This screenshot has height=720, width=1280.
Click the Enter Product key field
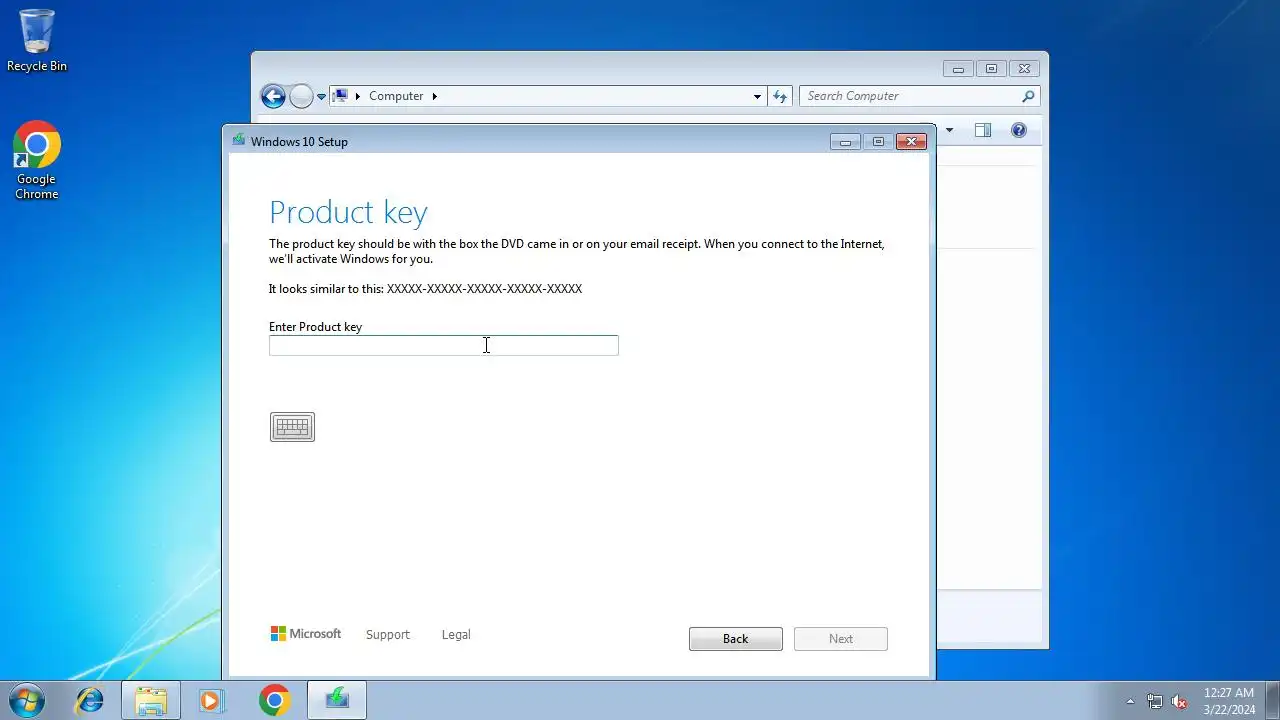[444, 345]
